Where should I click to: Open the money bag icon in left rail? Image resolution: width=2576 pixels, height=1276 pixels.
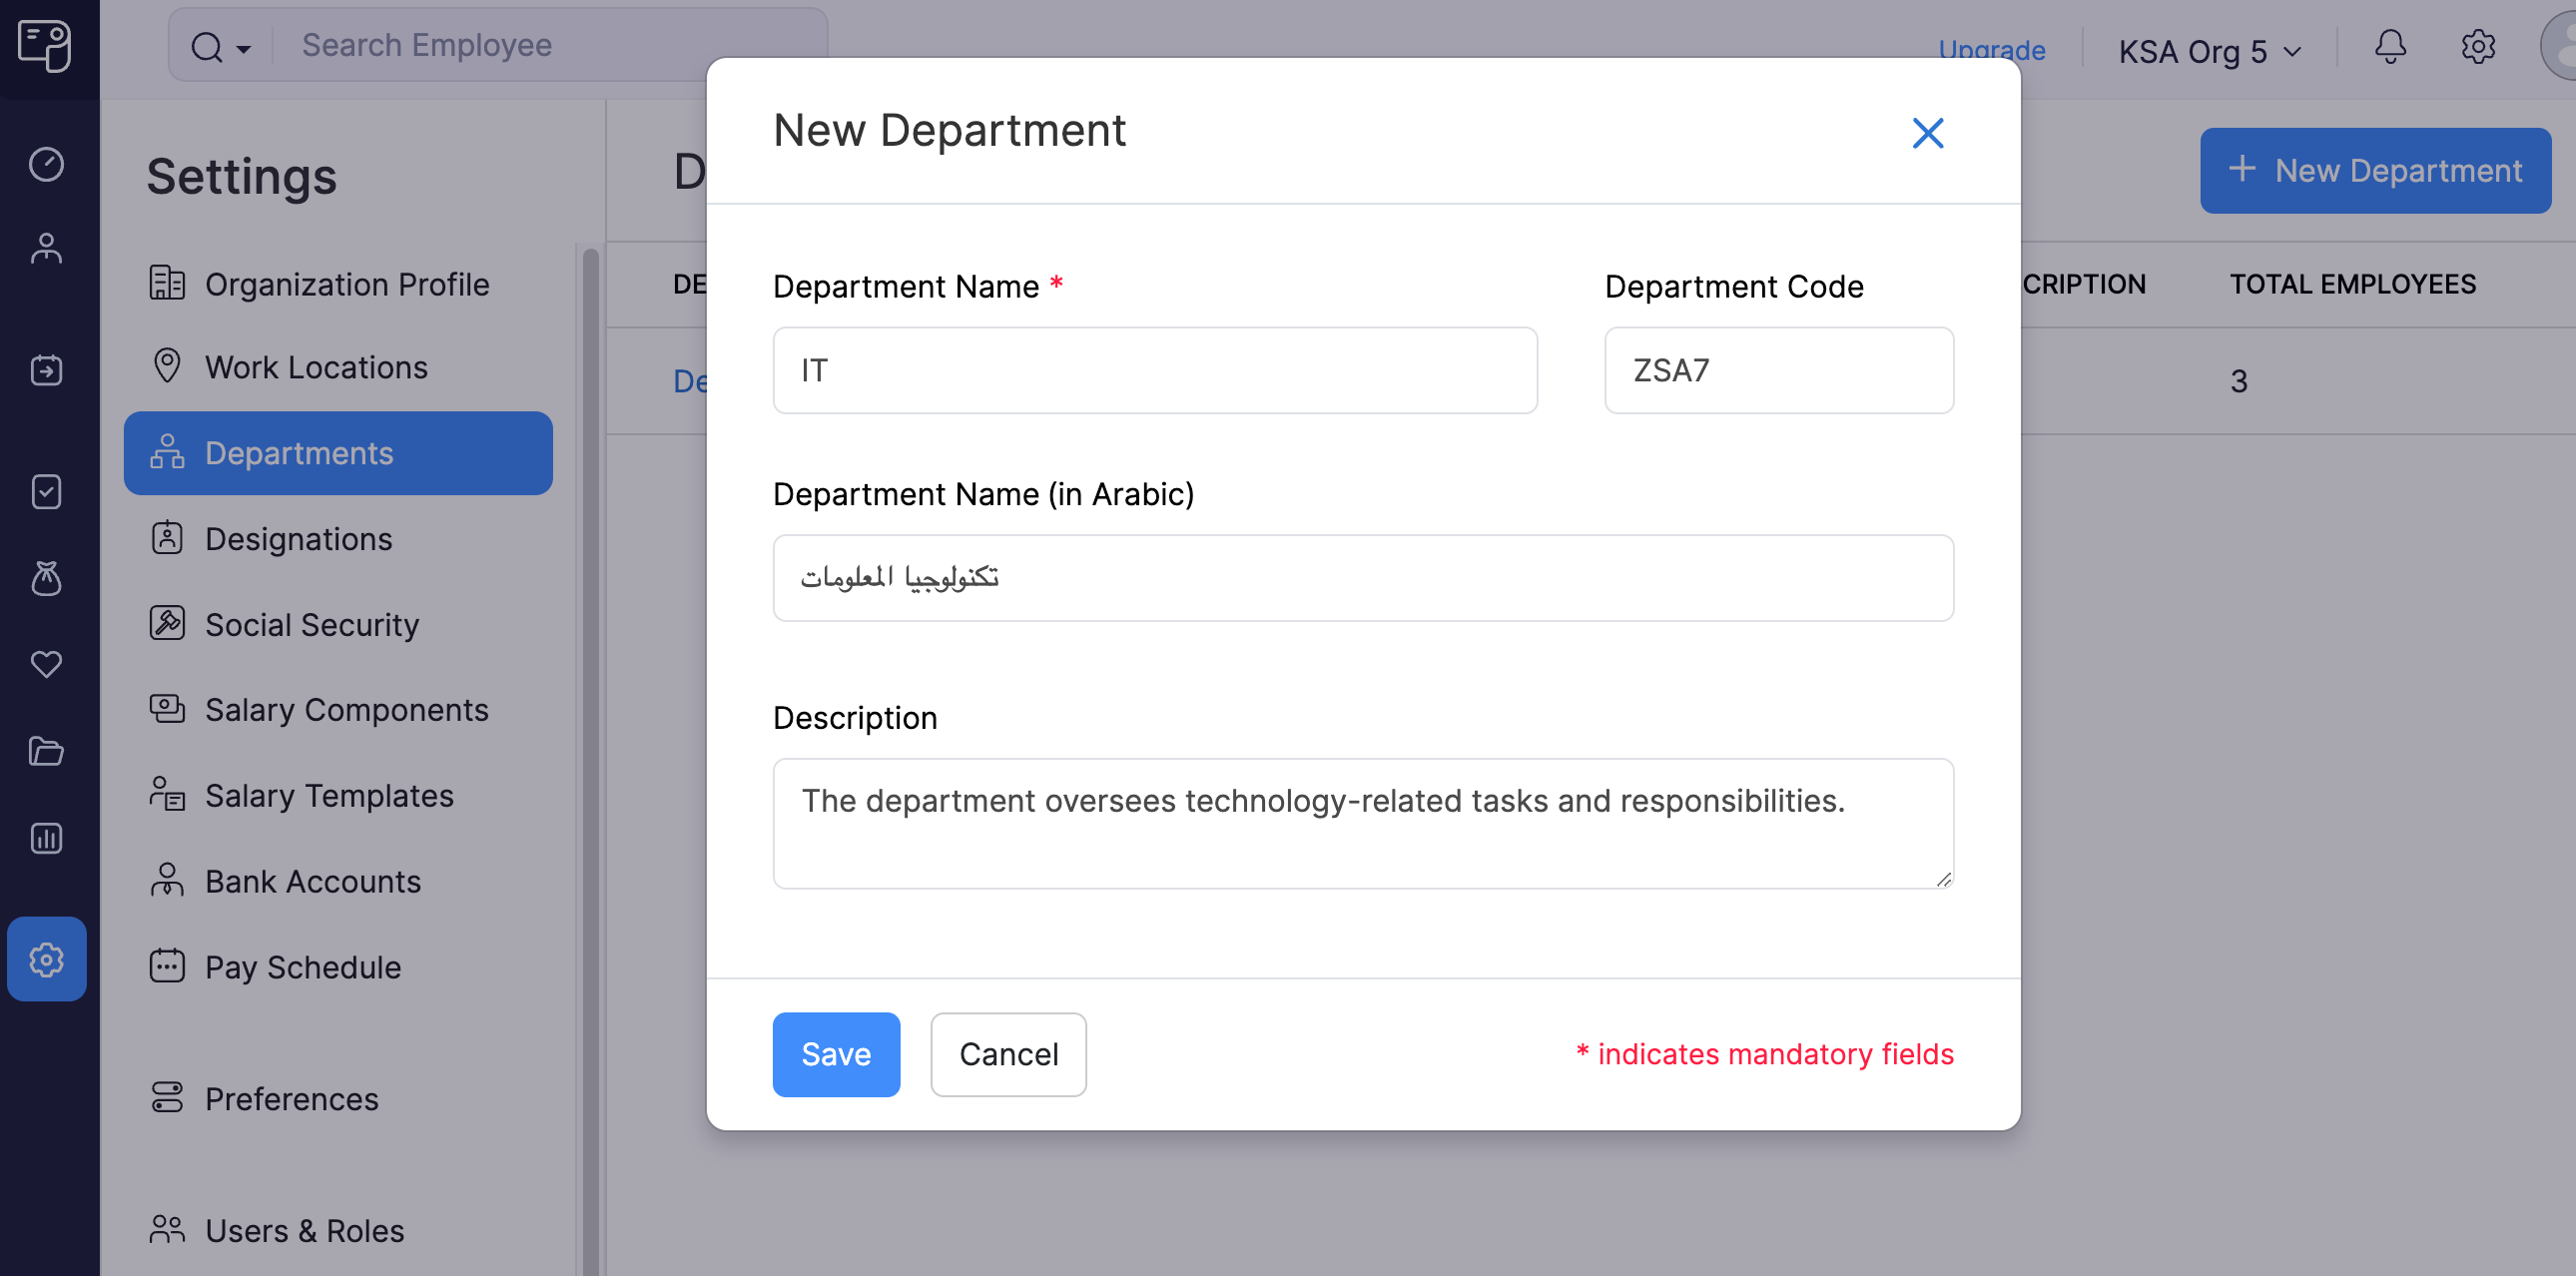tap(46, 578)
